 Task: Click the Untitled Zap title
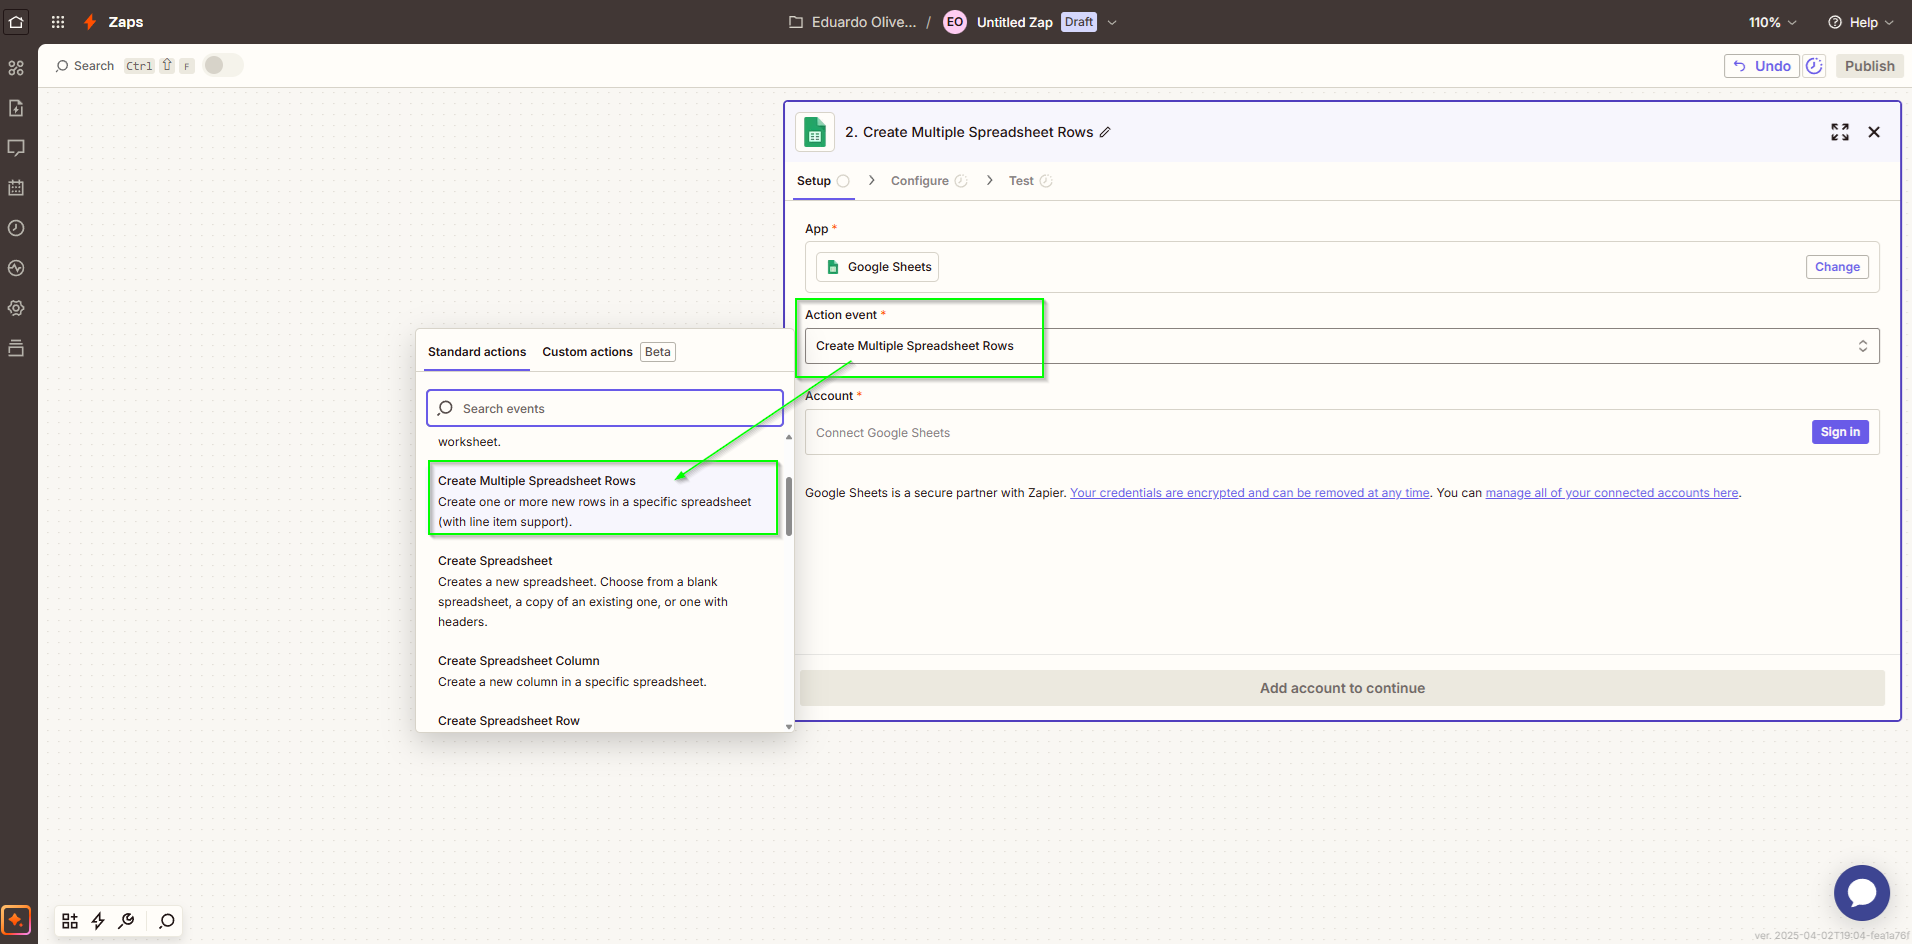(1014, 22)
